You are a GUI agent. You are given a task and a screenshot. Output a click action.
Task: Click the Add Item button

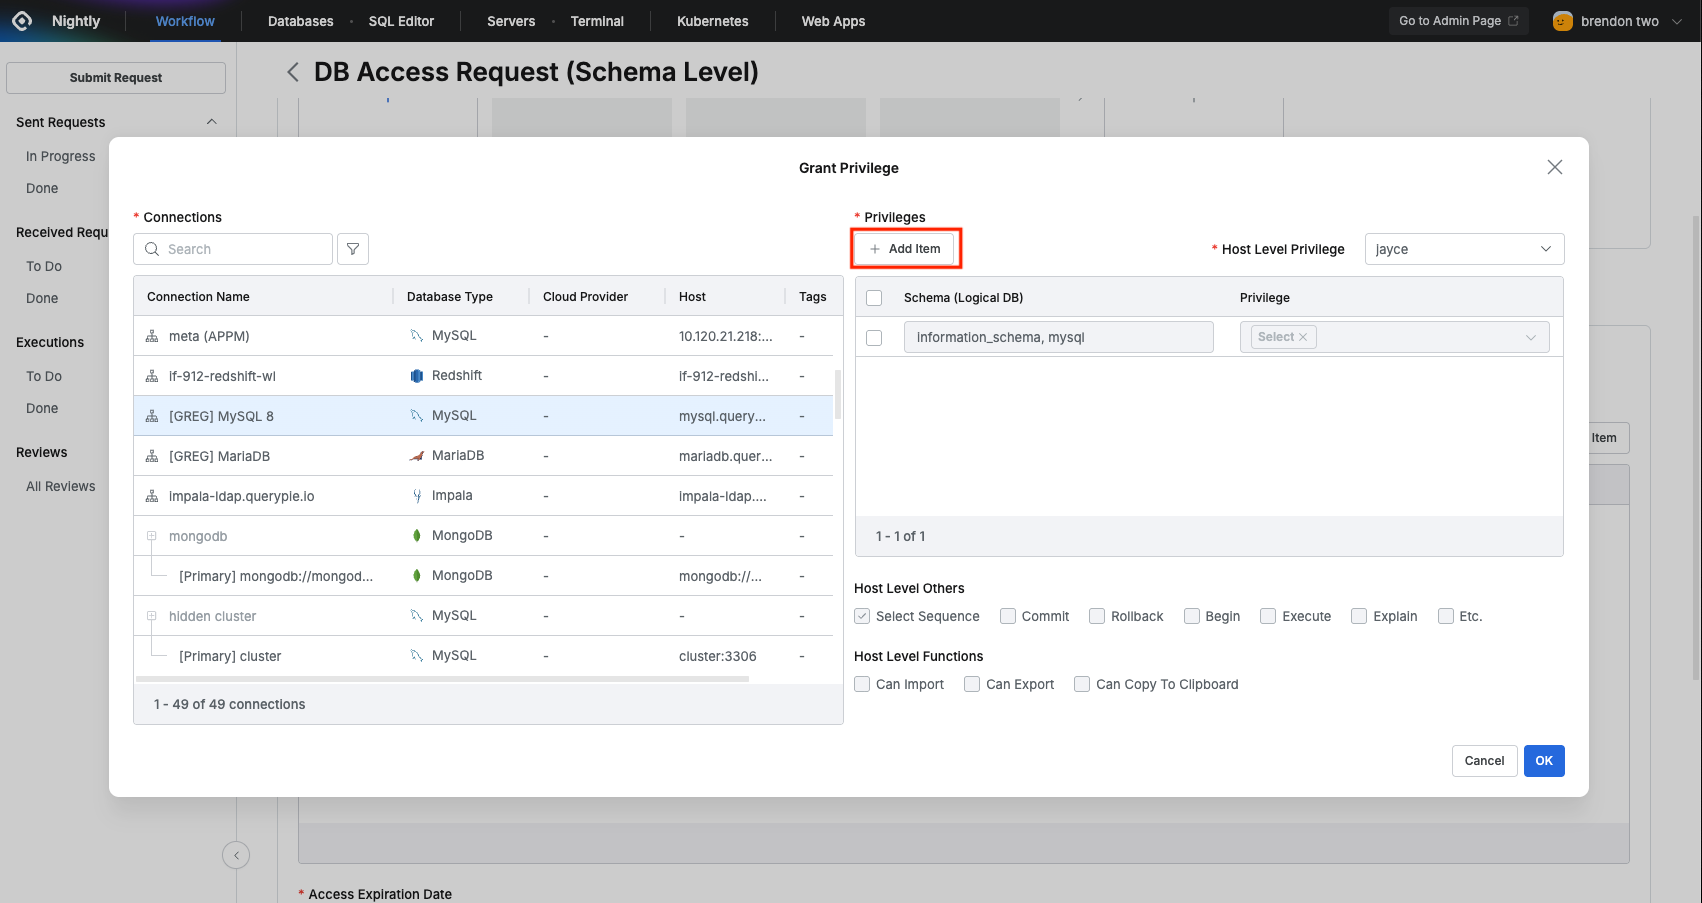point(905,249)
